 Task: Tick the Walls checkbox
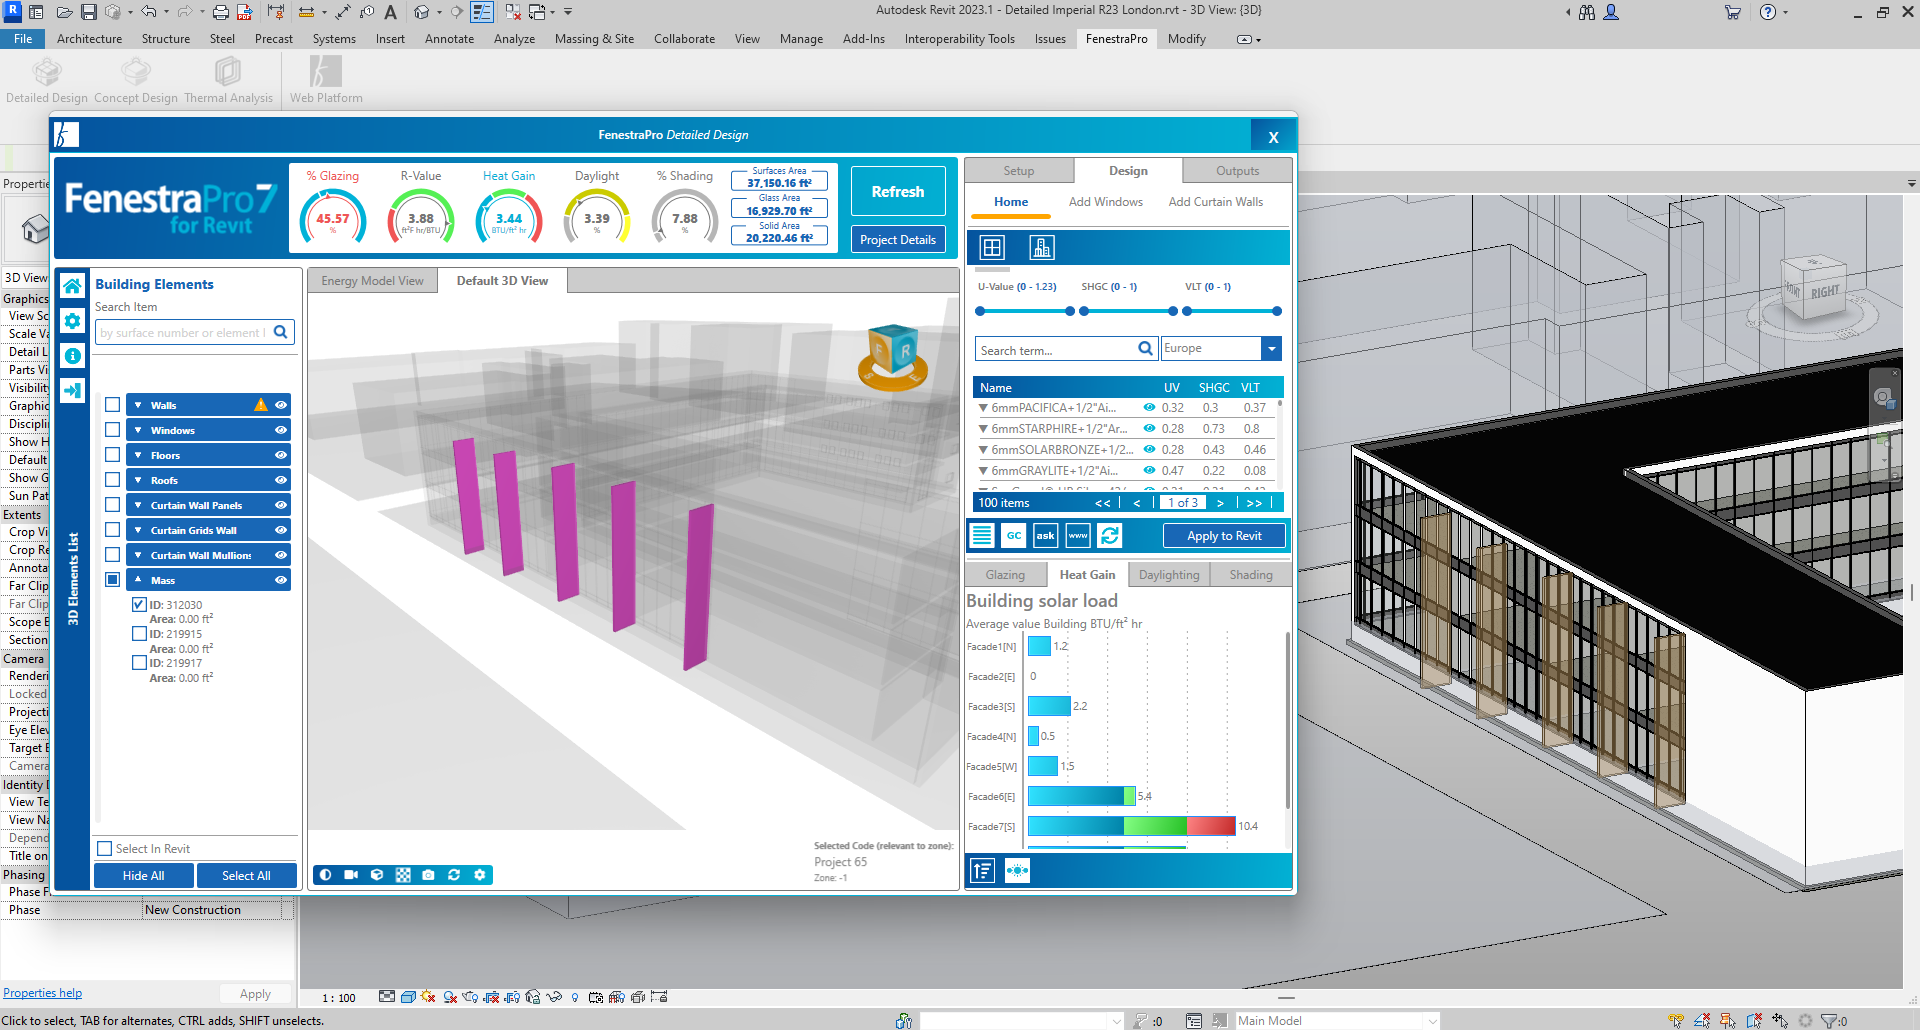click(x=112, y=405)
